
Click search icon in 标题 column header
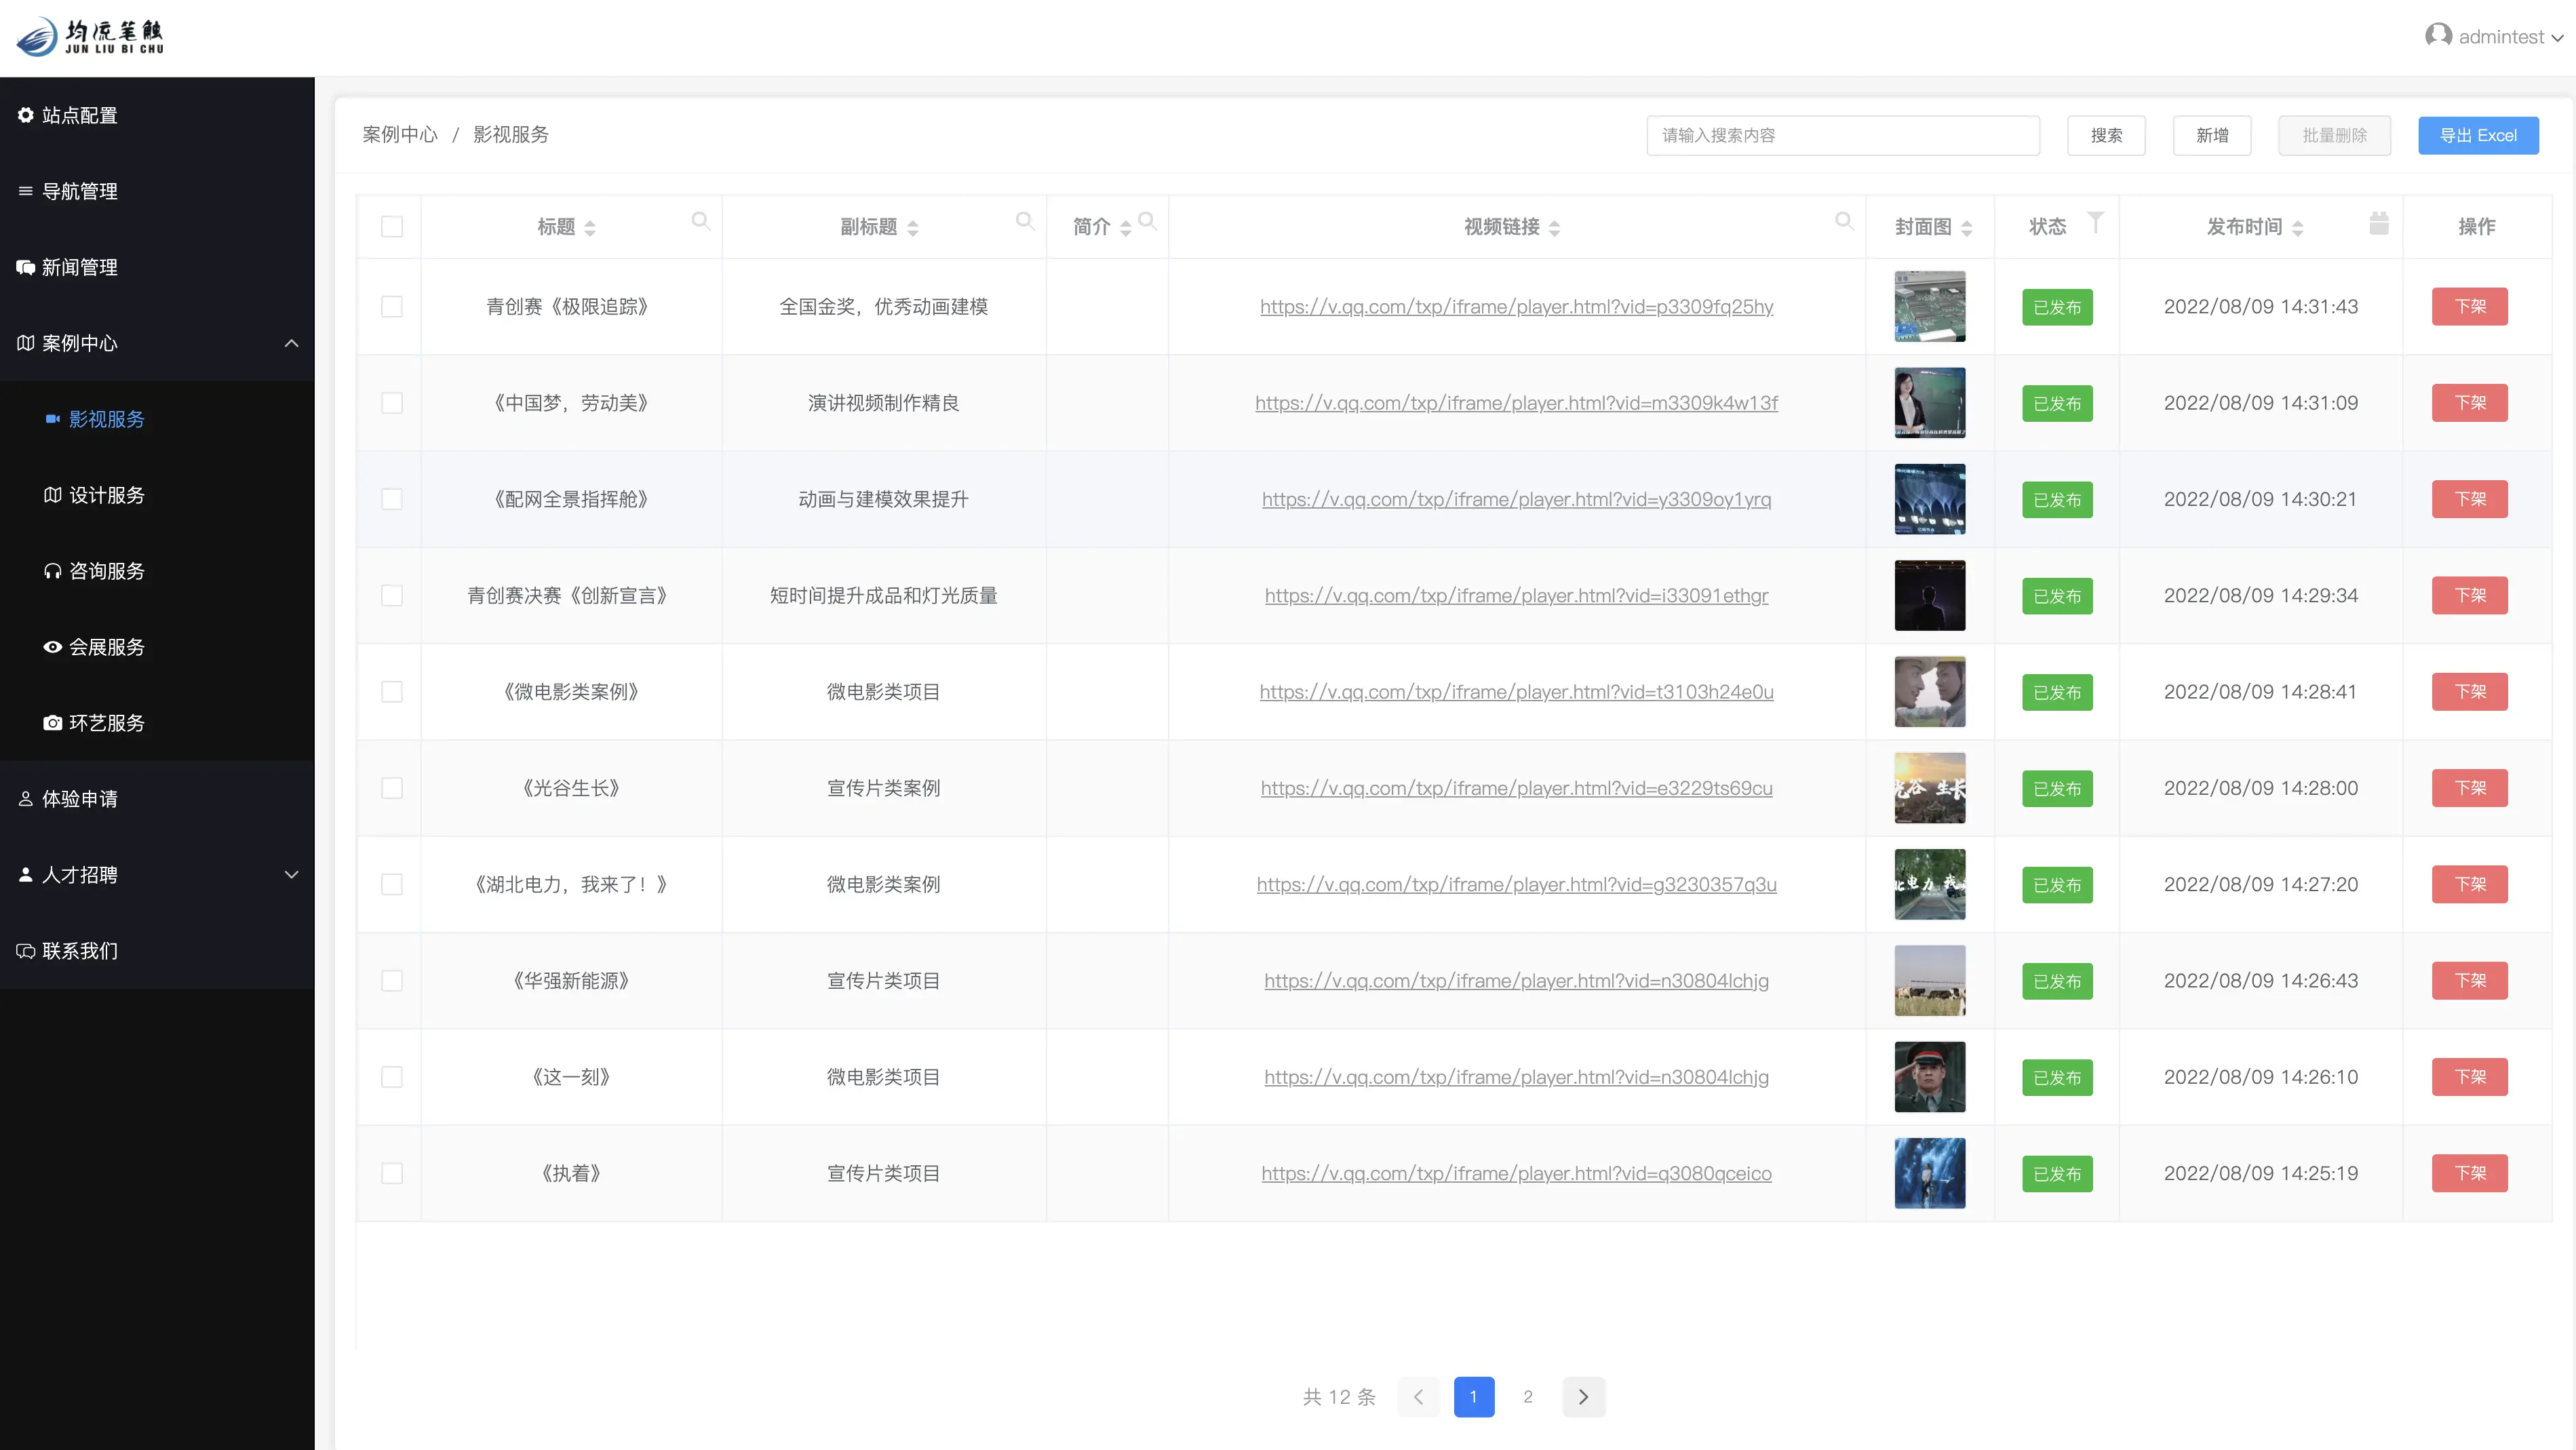coord(701,221)
